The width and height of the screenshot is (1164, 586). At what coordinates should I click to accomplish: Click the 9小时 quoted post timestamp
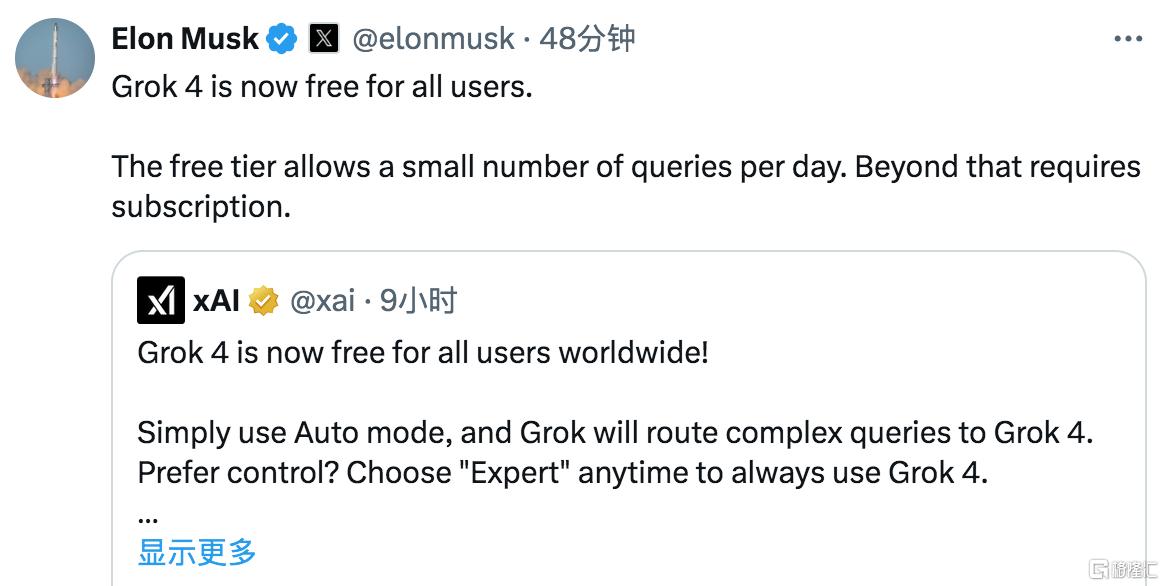click(x=418, y=301)
